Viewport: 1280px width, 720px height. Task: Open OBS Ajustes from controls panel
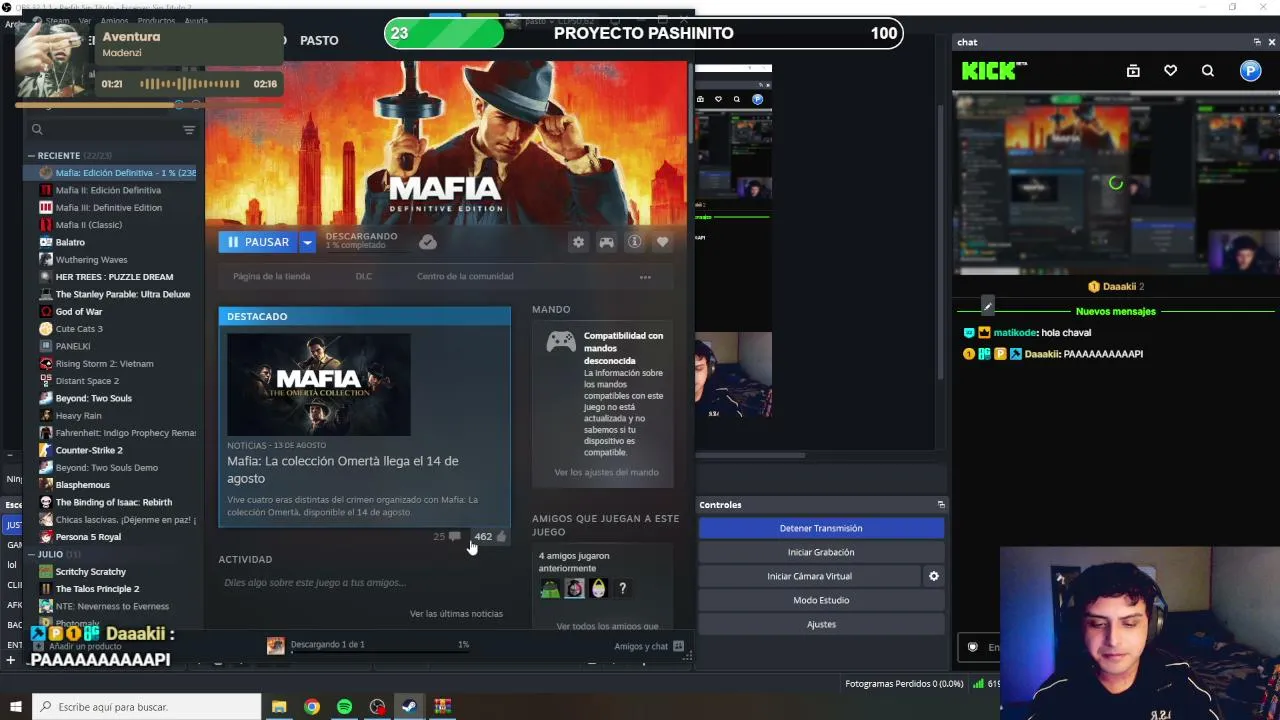click(821, 624)
